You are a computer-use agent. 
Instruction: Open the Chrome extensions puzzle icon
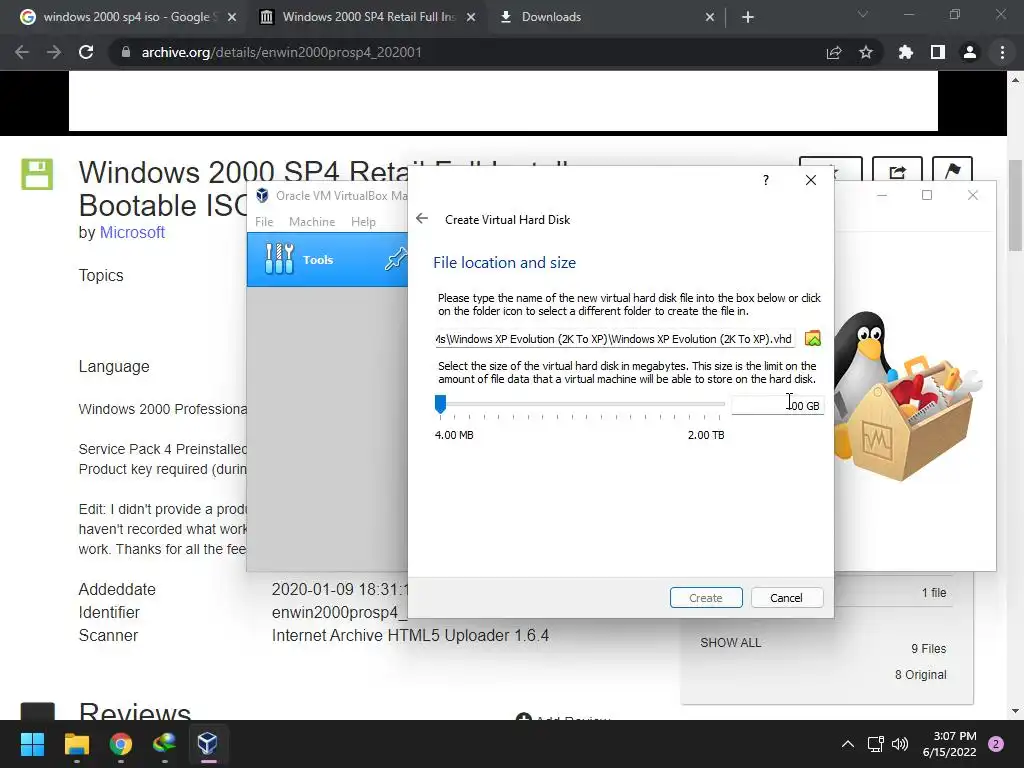coord(905,52)
